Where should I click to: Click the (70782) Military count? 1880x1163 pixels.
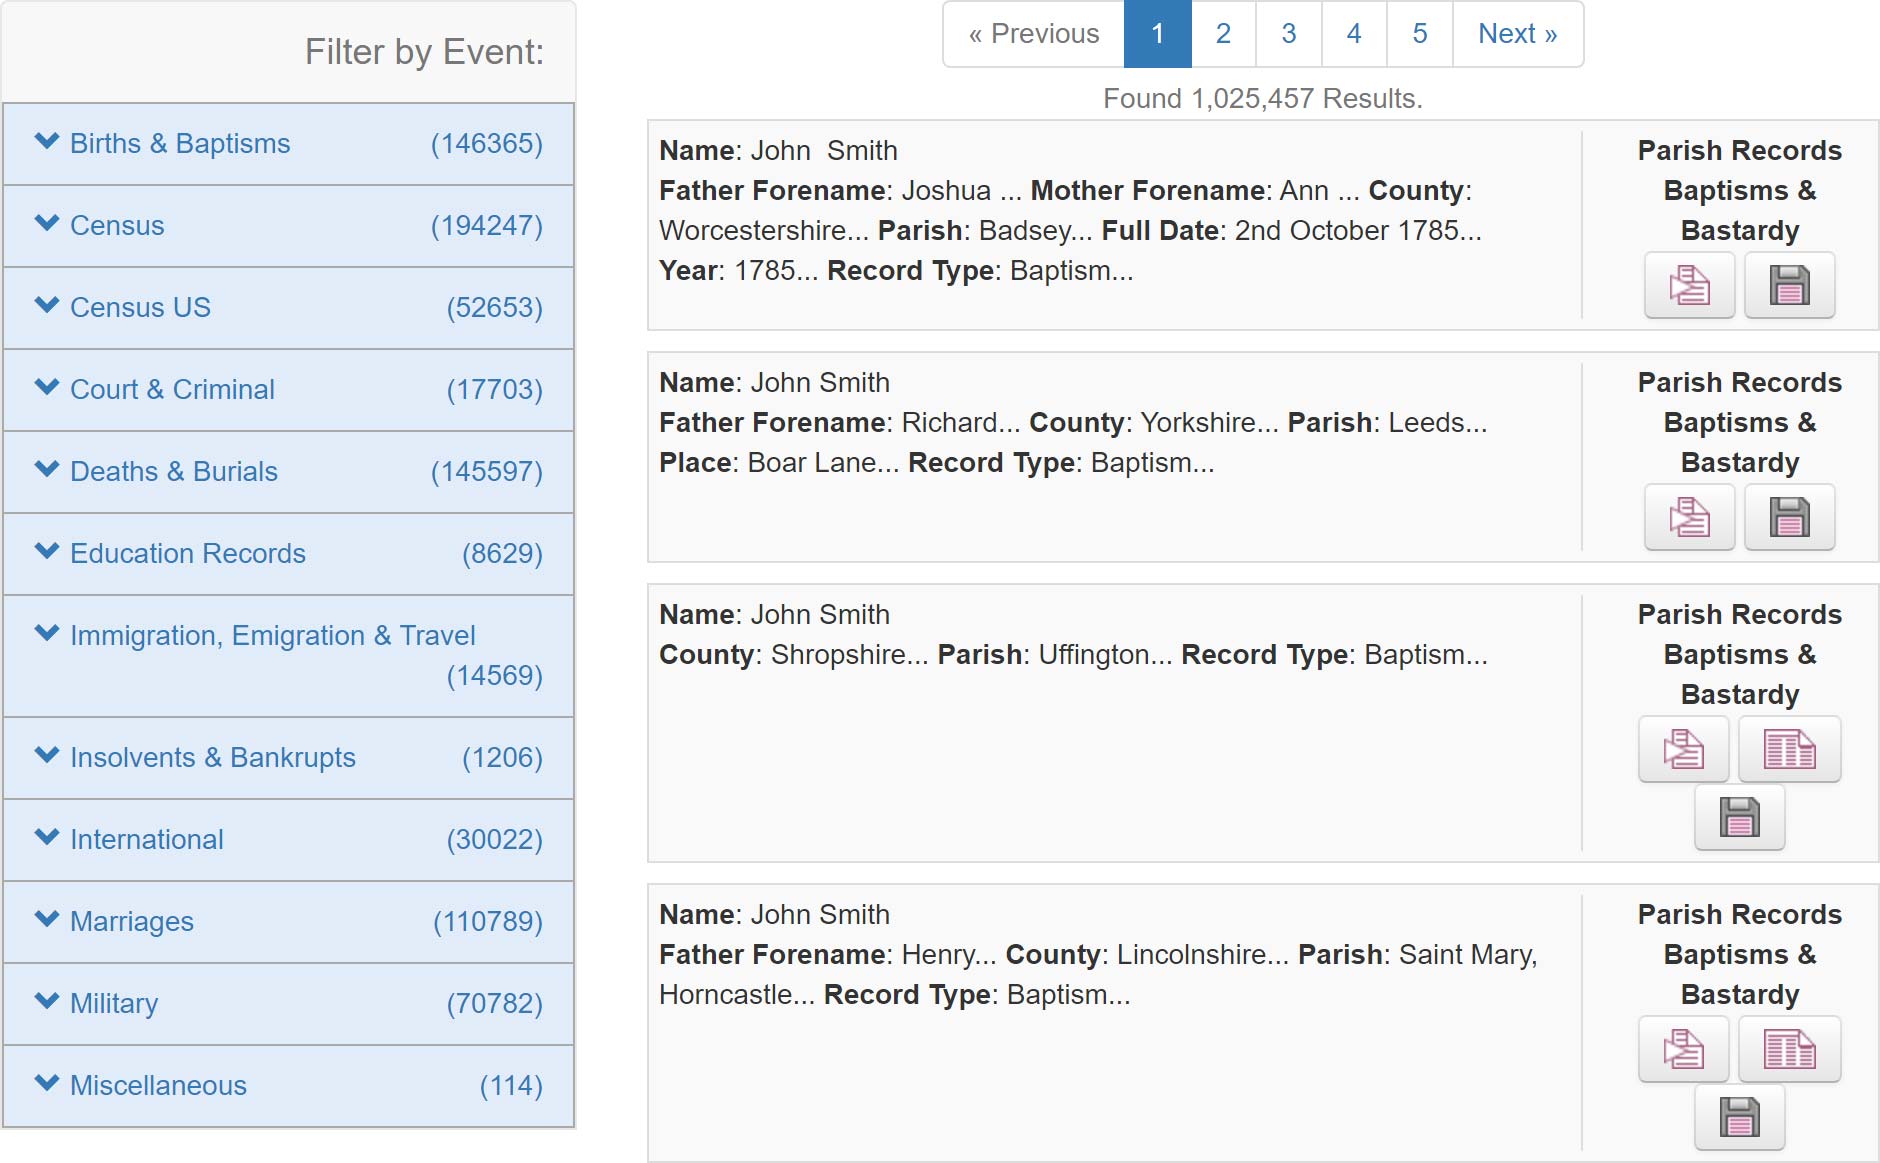pos(495,1004)
